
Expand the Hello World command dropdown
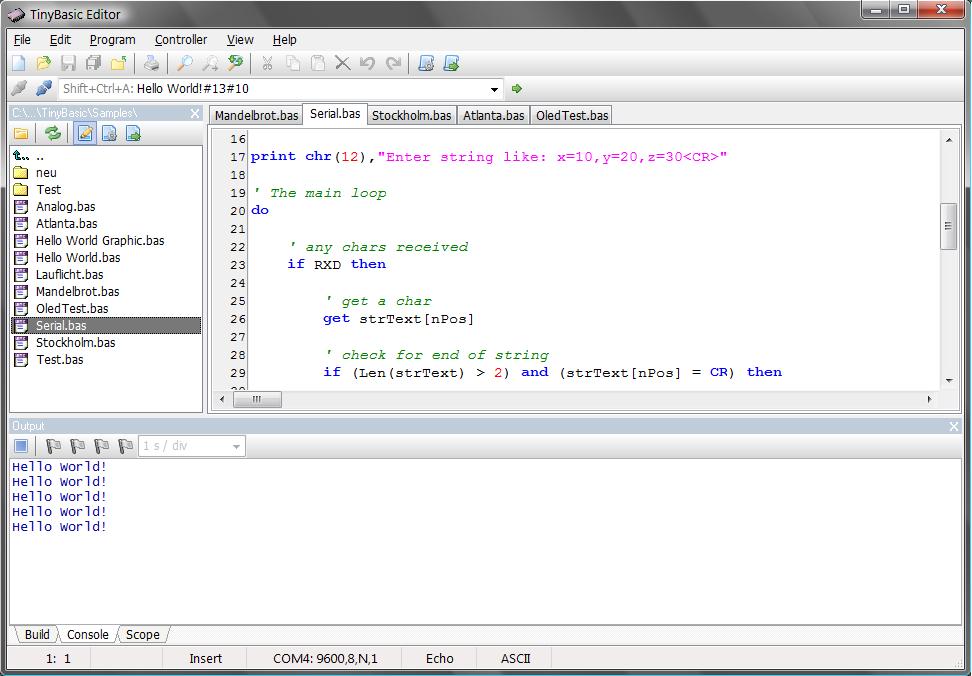(494, 89)
